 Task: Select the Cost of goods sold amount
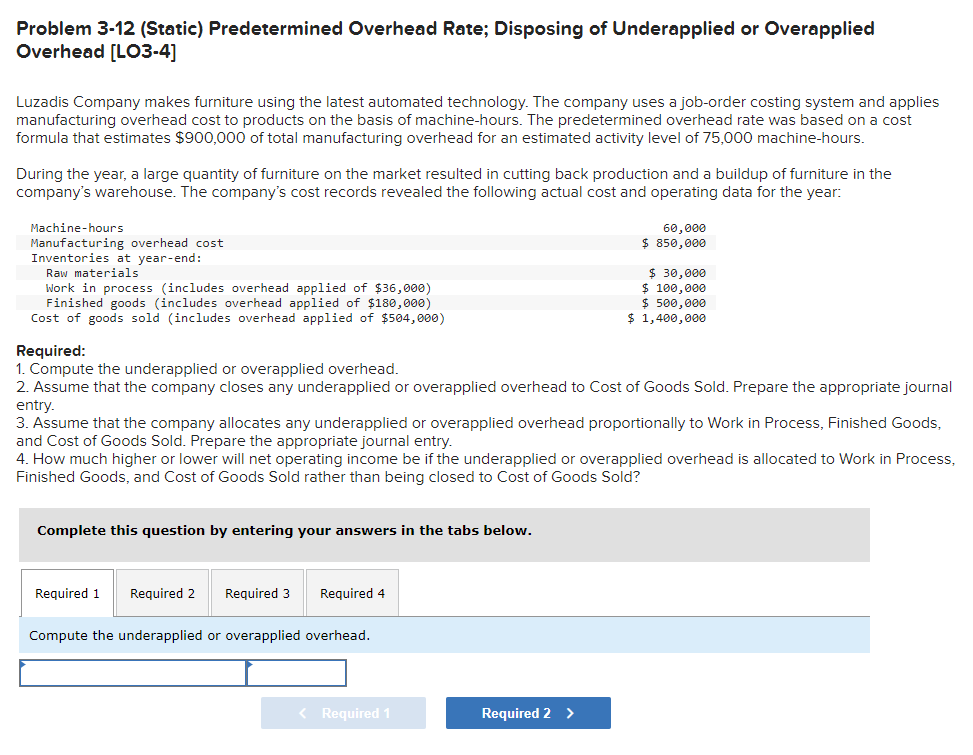pos(676,317)
